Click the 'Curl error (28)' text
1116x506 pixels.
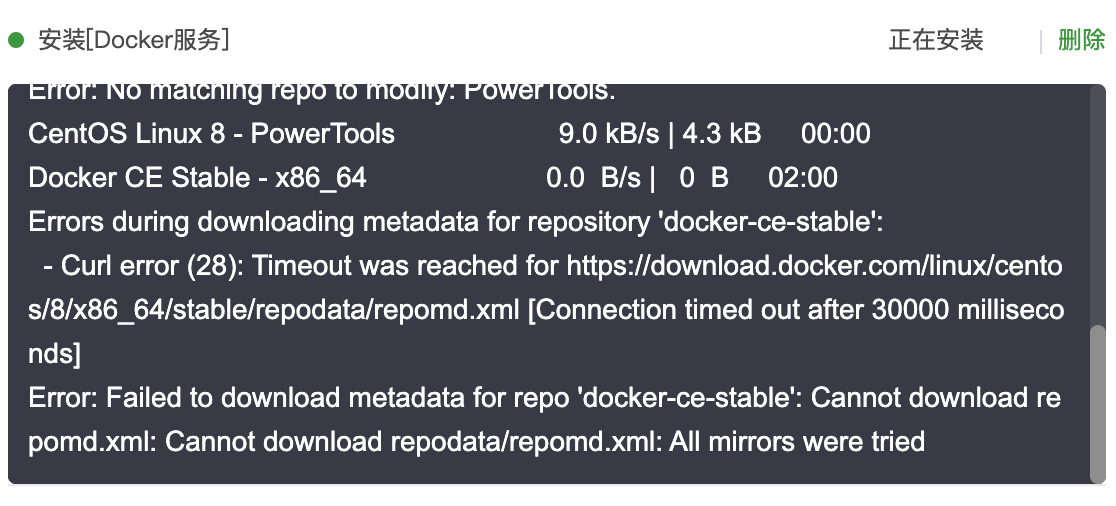[154, 266]
